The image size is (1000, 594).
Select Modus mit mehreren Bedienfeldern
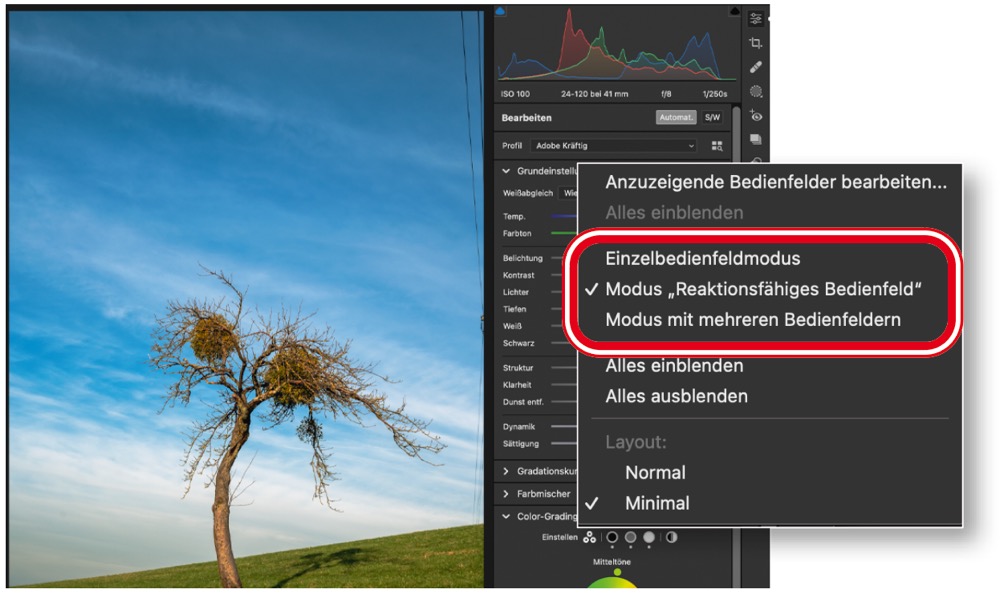click(753, 320)
